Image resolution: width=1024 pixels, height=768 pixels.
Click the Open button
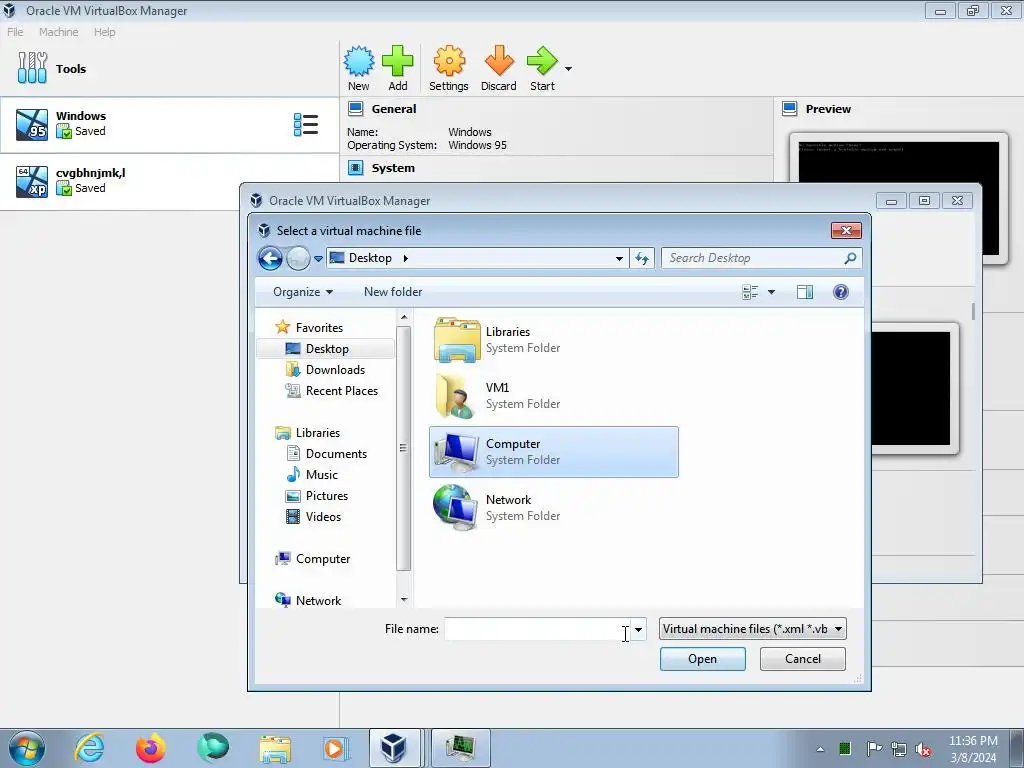coord(702,659)
